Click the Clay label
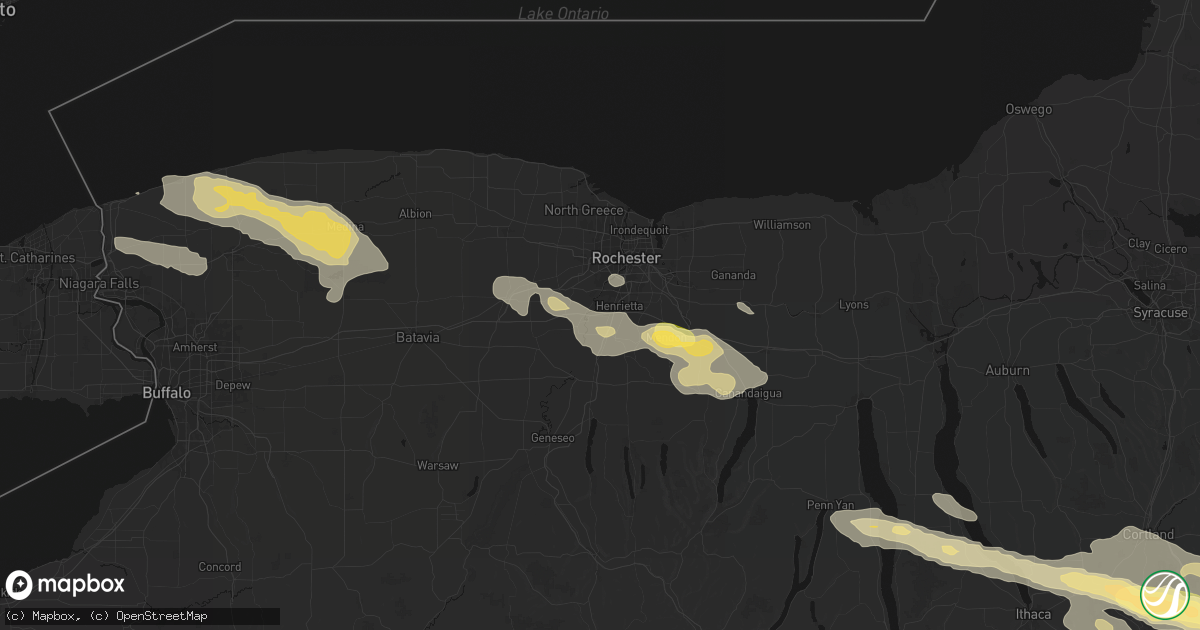 tap(1139, 244)
